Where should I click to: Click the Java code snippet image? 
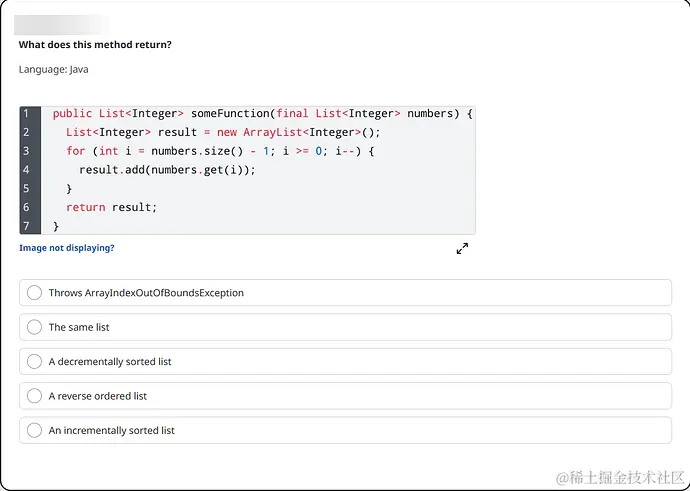(247, 170)
